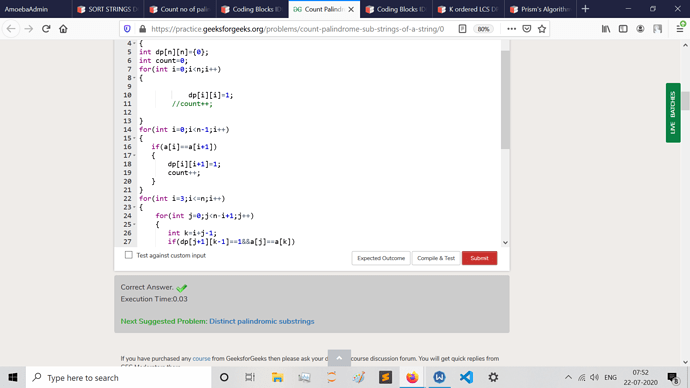Reload the page with the refresh icon

click(x=46, y=29)
